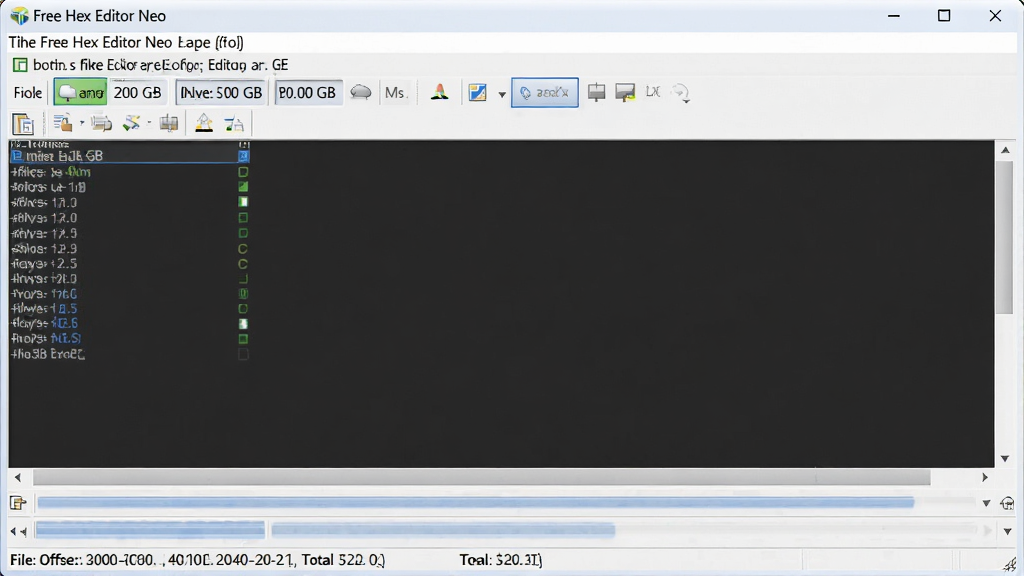Click the icon left of blue progress bar
This screenshot has width=1024, height=576.
(x=18, y=503)
